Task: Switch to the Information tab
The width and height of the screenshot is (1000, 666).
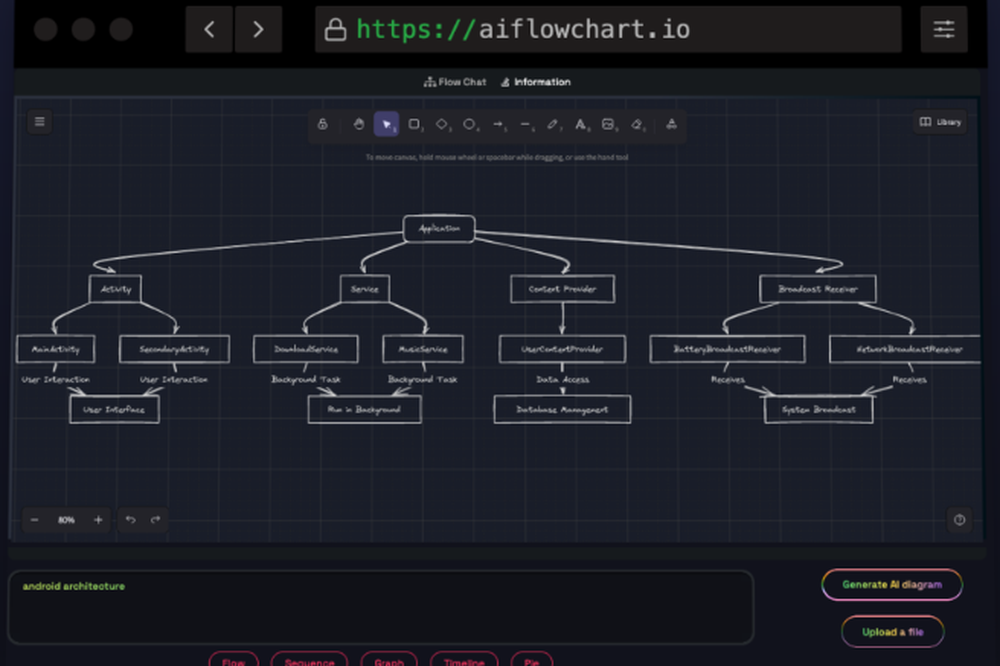Action: coord(536,82)
